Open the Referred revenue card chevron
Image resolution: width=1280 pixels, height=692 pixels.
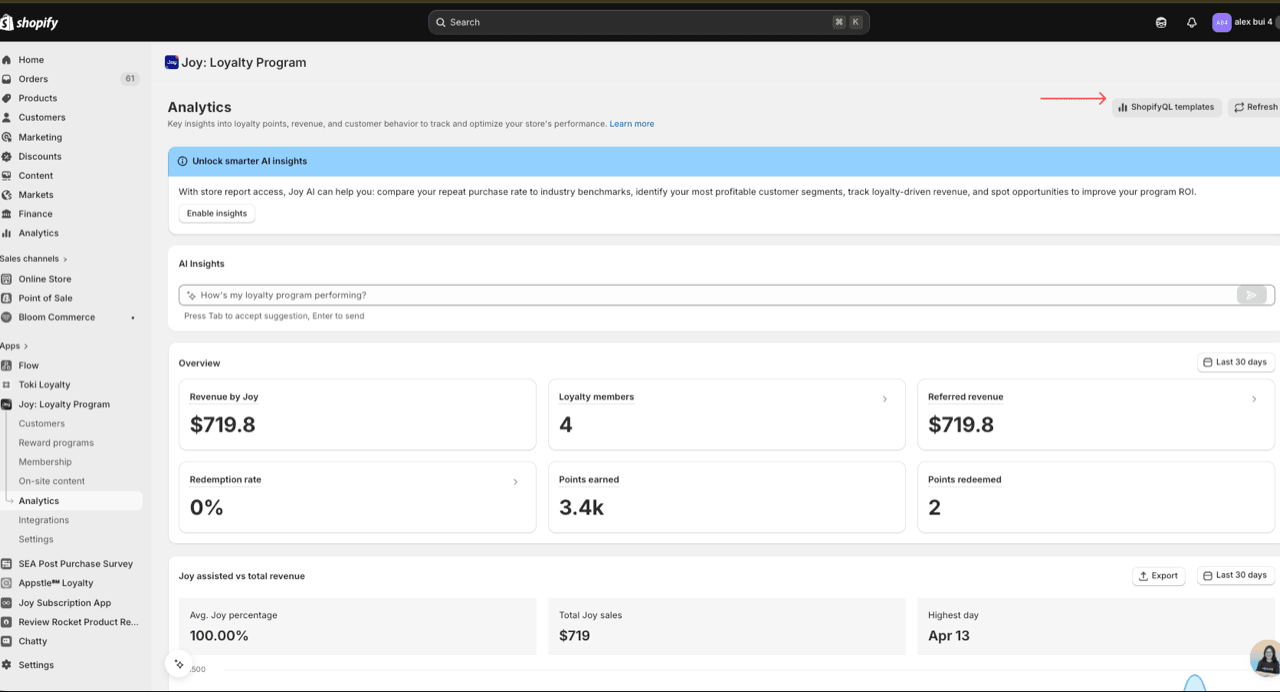[1254, 399]
